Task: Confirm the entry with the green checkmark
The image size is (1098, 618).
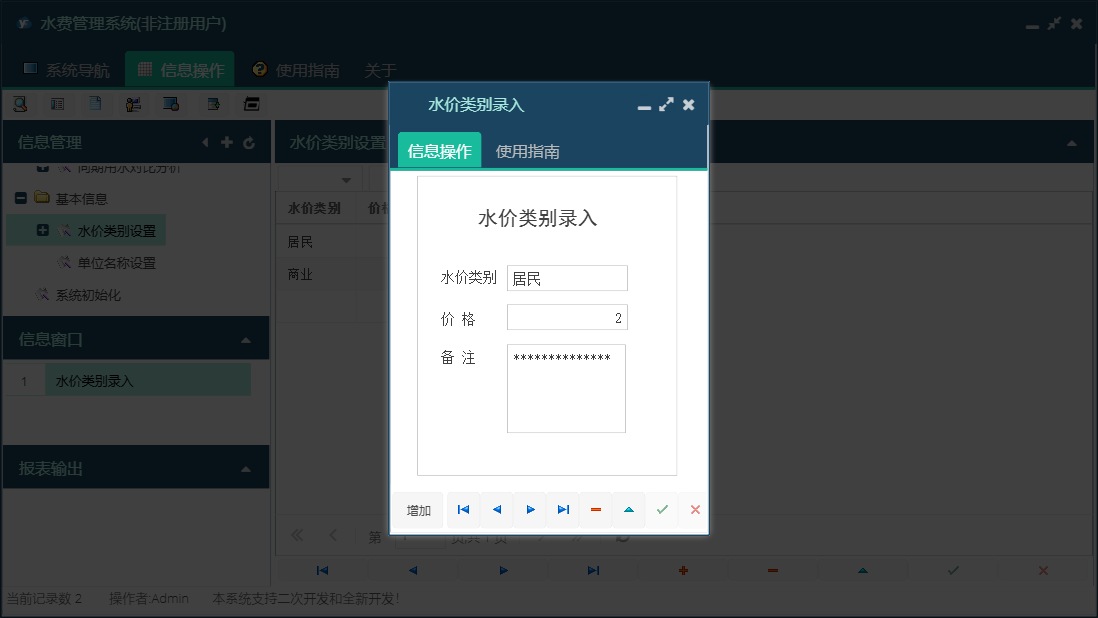Action: [x=662, y=510]
